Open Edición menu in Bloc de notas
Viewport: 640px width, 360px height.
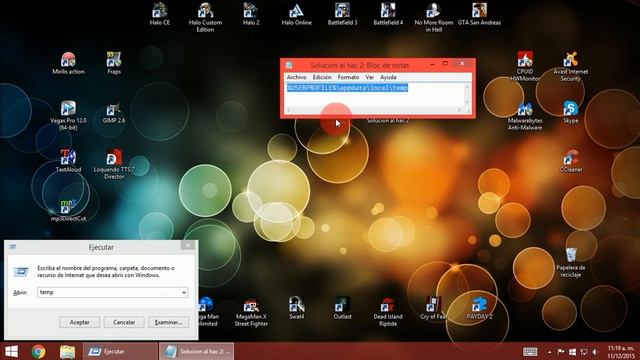(x=322, y=77)
